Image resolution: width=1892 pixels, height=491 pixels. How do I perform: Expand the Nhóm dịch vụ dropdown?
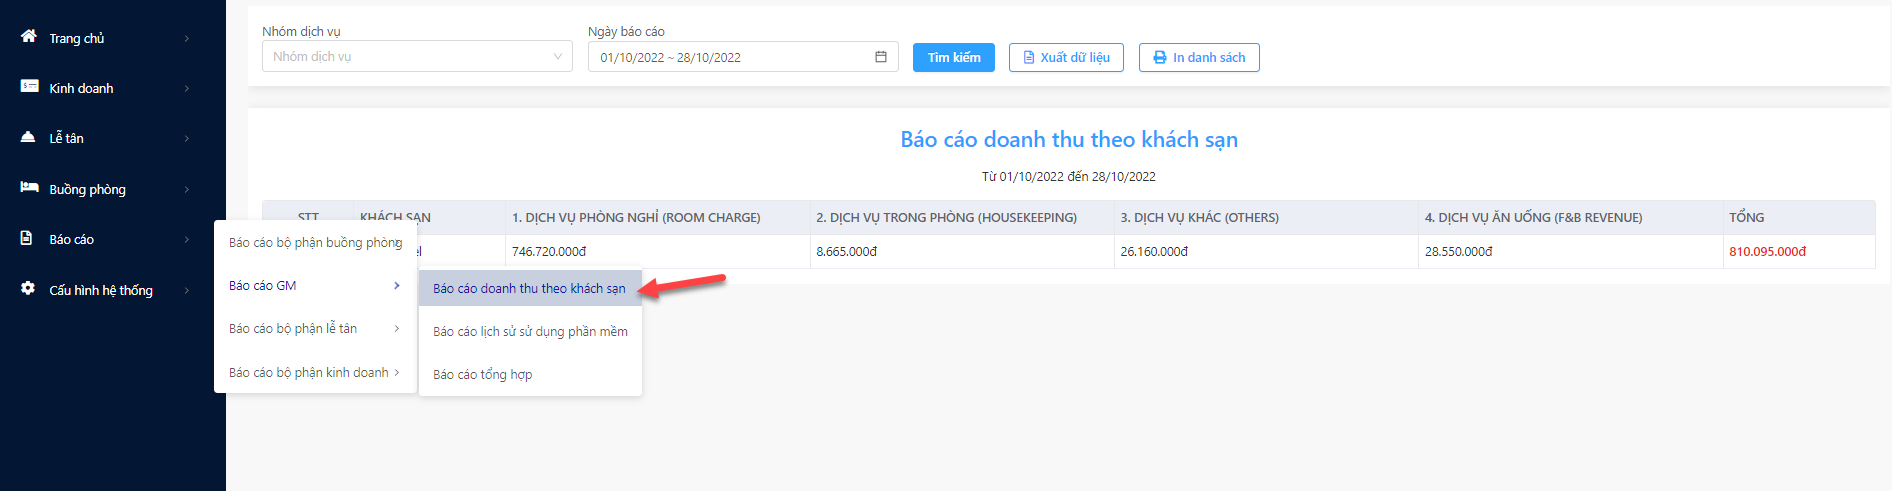coord(417,56)
